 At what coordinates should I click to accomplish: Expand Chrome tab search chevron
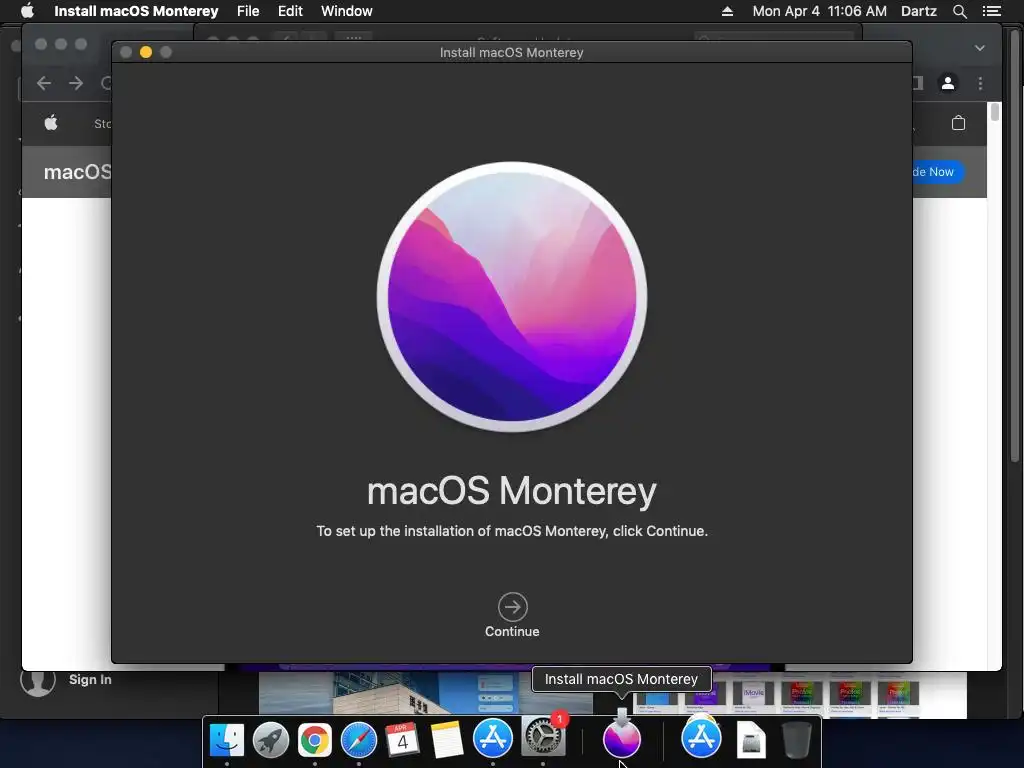coord(980,48)
